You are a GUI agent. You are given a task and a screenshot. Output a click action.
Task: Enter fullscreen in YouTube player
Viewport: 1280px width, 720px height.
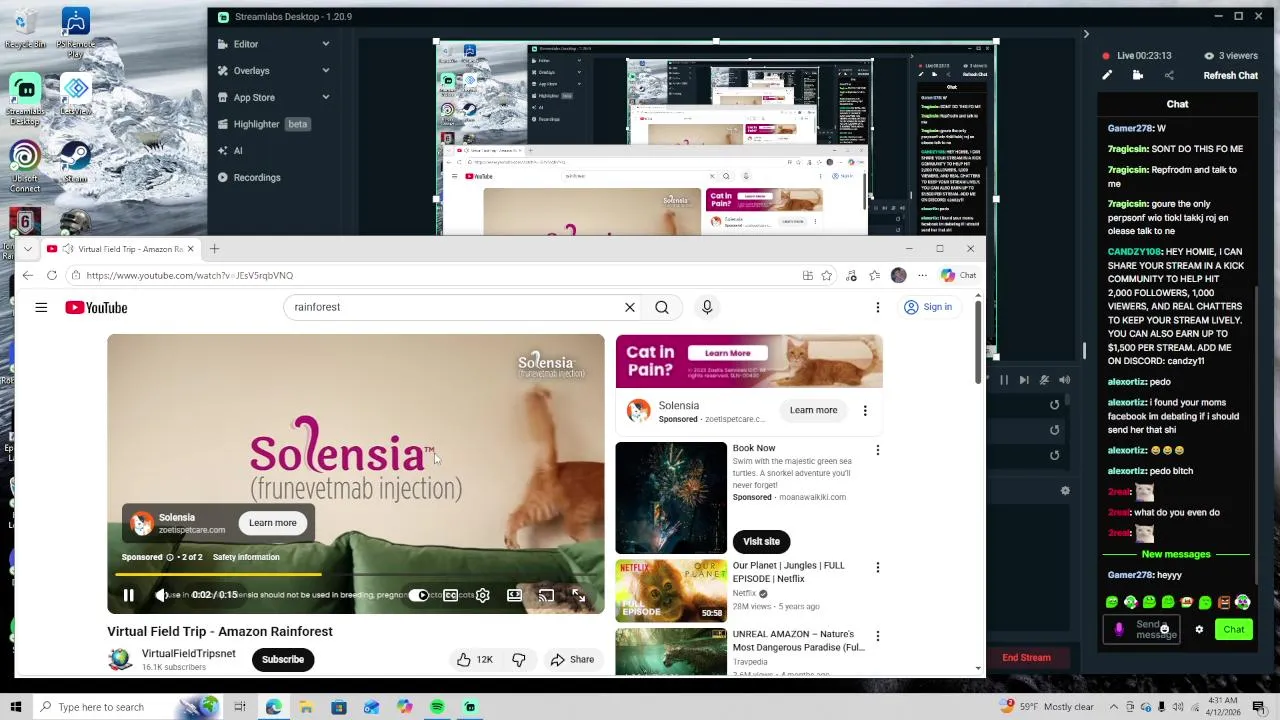(578, 595)
